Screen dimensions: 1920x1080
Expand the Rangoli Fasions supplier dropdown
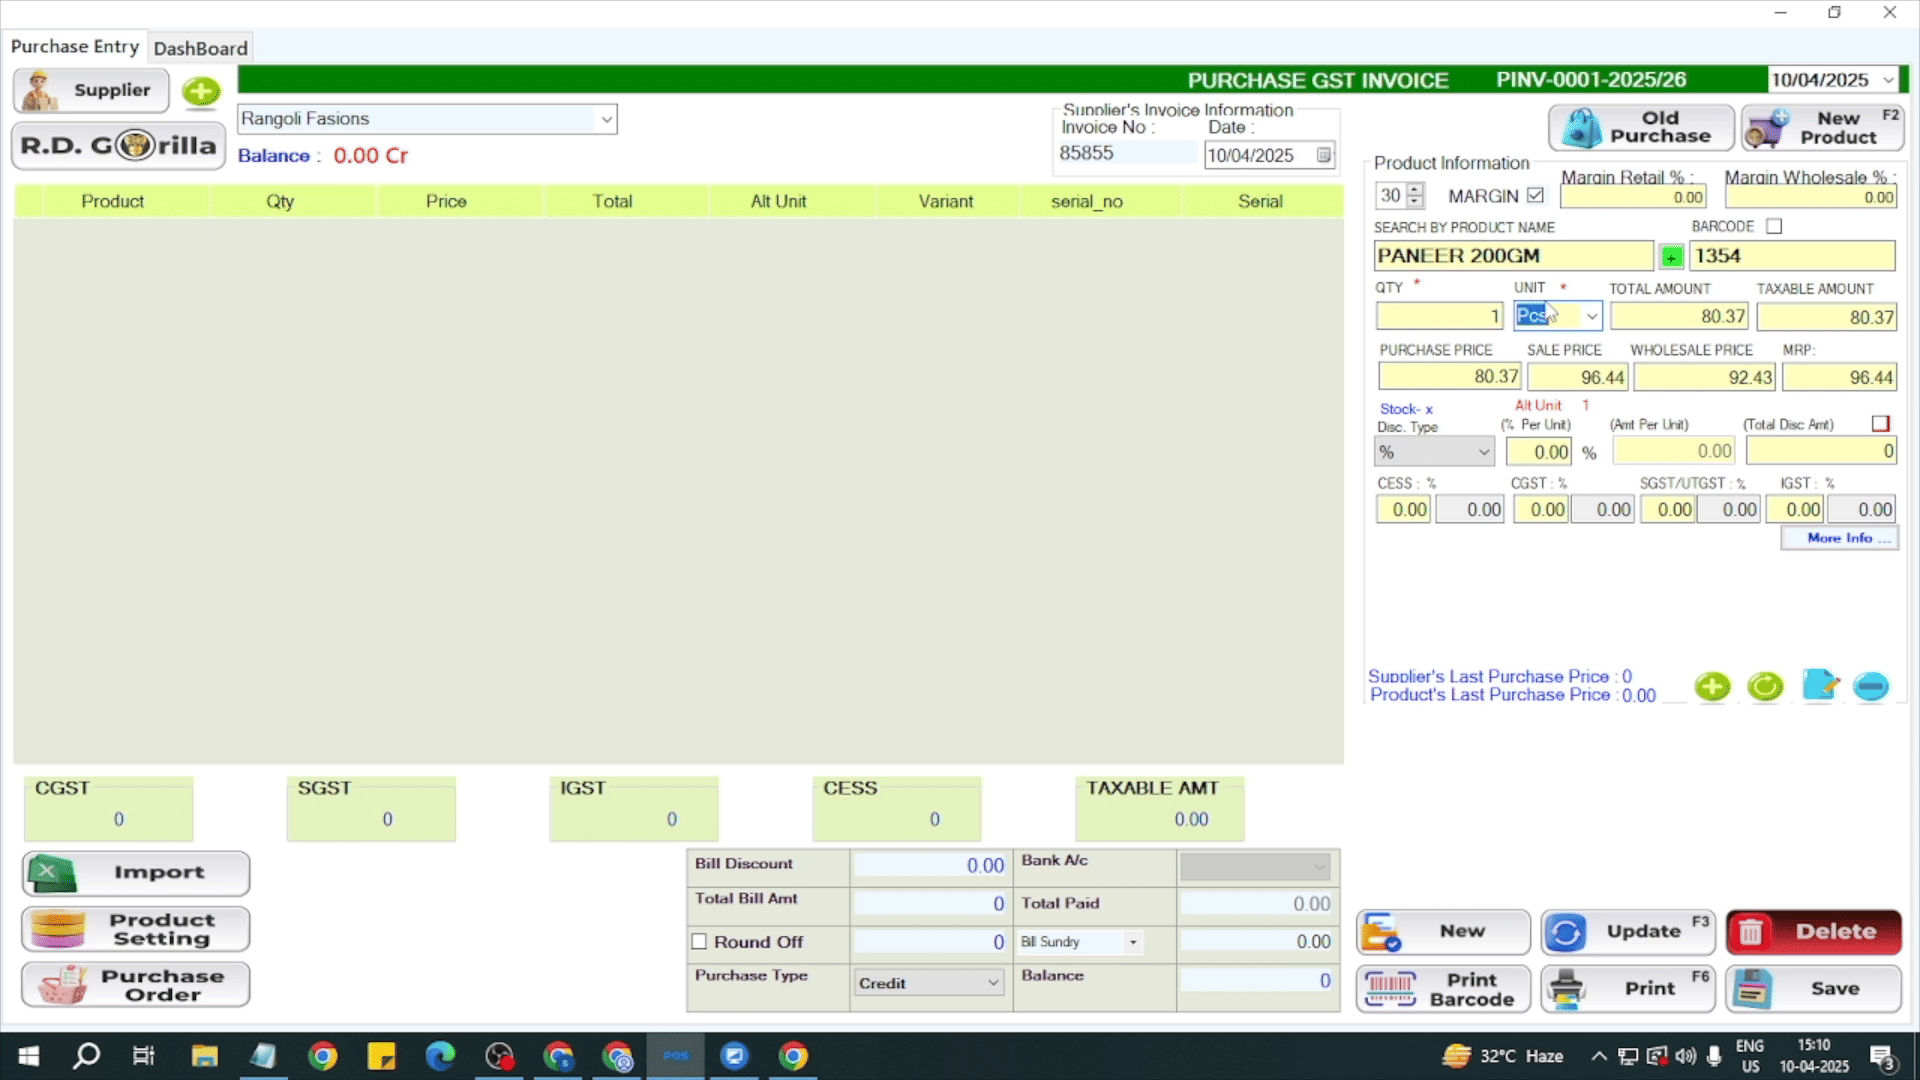click(x=606, y=119)
